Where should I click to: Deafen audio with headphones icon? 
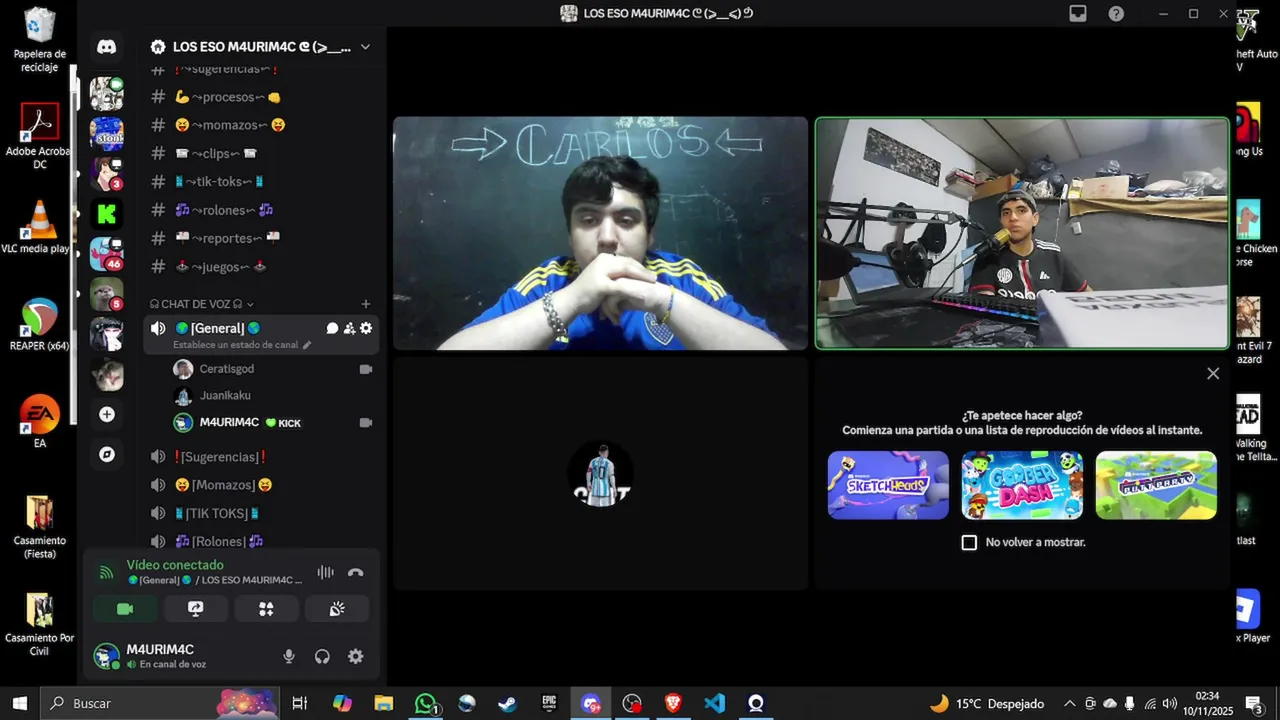click(322, 656)
